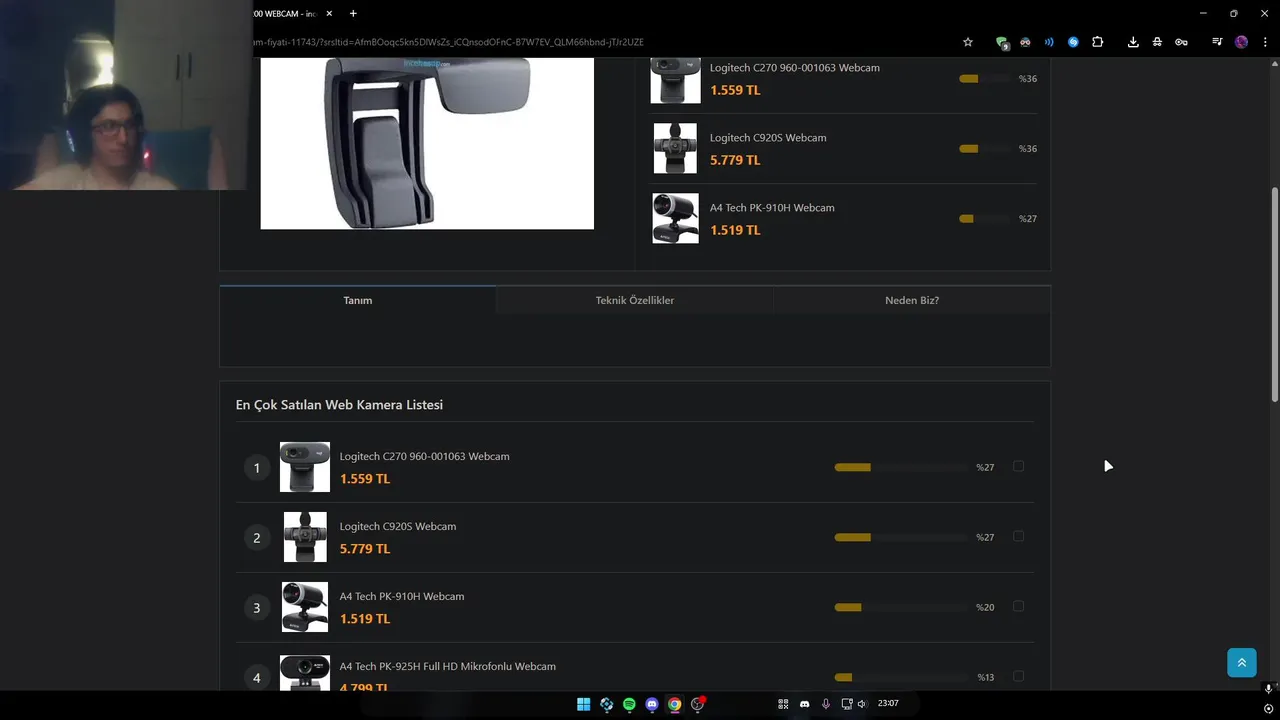Open the volume speaker tray icon
Image resolution: width=1280 pixels, height=720 pixels.
(862, 704)
